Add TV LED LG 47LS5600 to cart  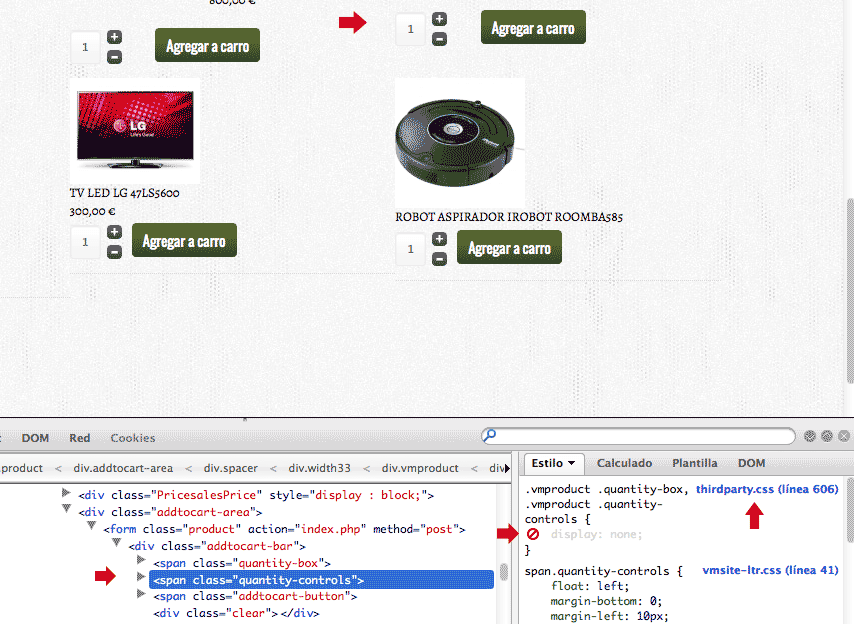[184, 240]
